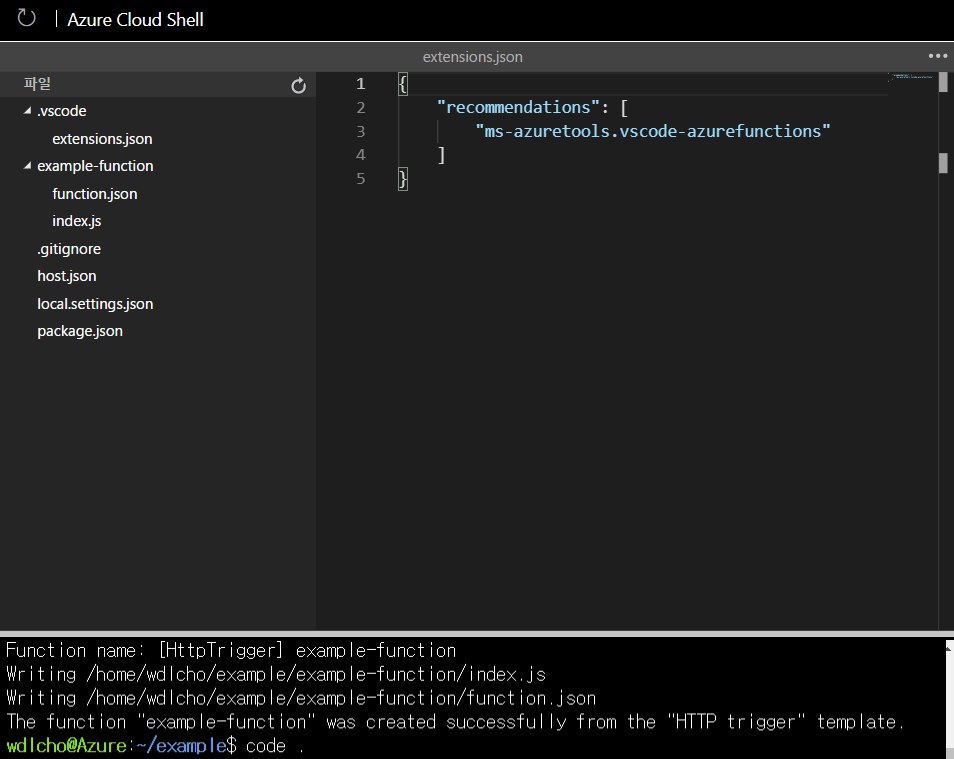954x759 pixels.
Task: Open function.json file
Action: pyautogui.click(x=95, y=194)
